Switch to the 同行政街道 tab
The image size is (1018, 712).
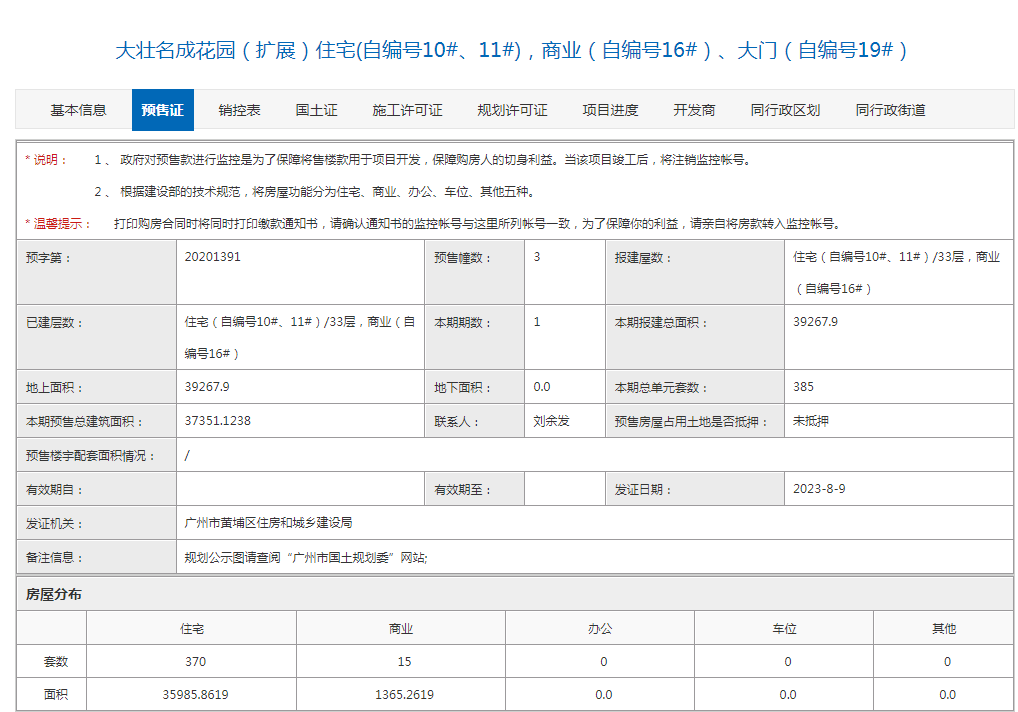pos(890,110)
